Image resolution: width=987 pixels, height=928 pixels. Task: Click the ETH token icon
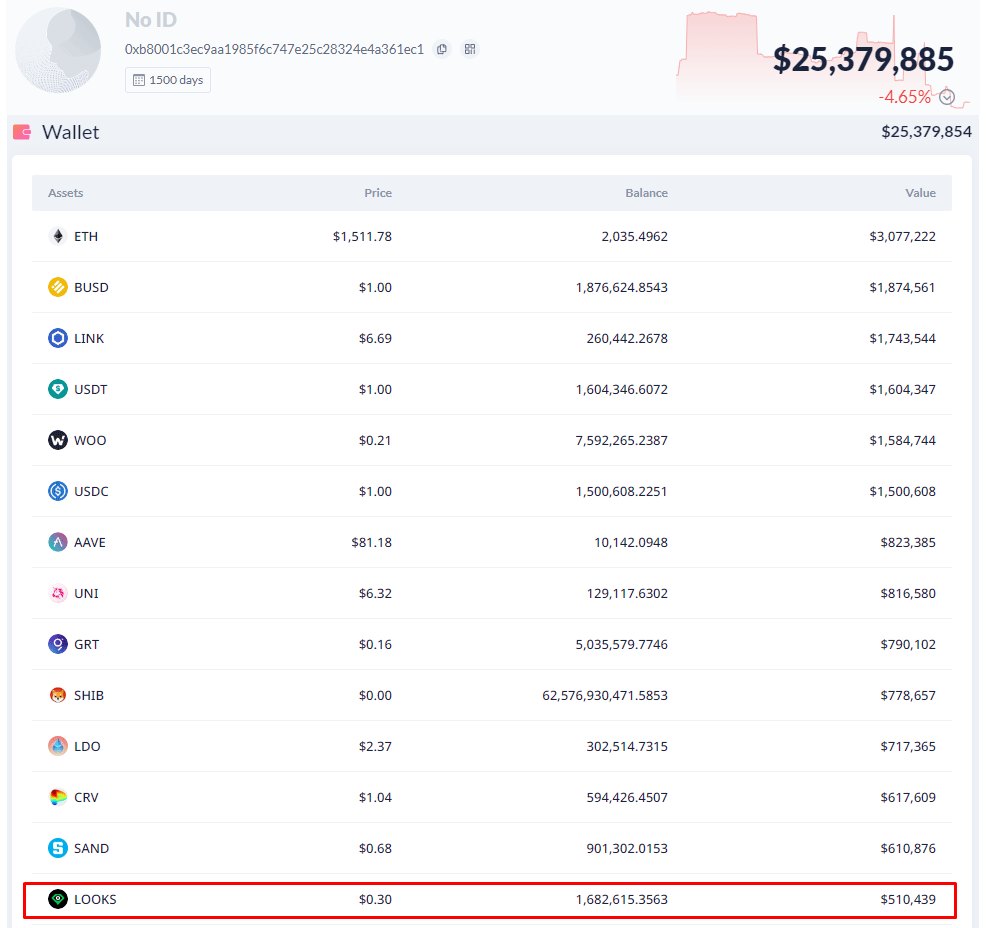pyautogui.click(x=58, y=236)
